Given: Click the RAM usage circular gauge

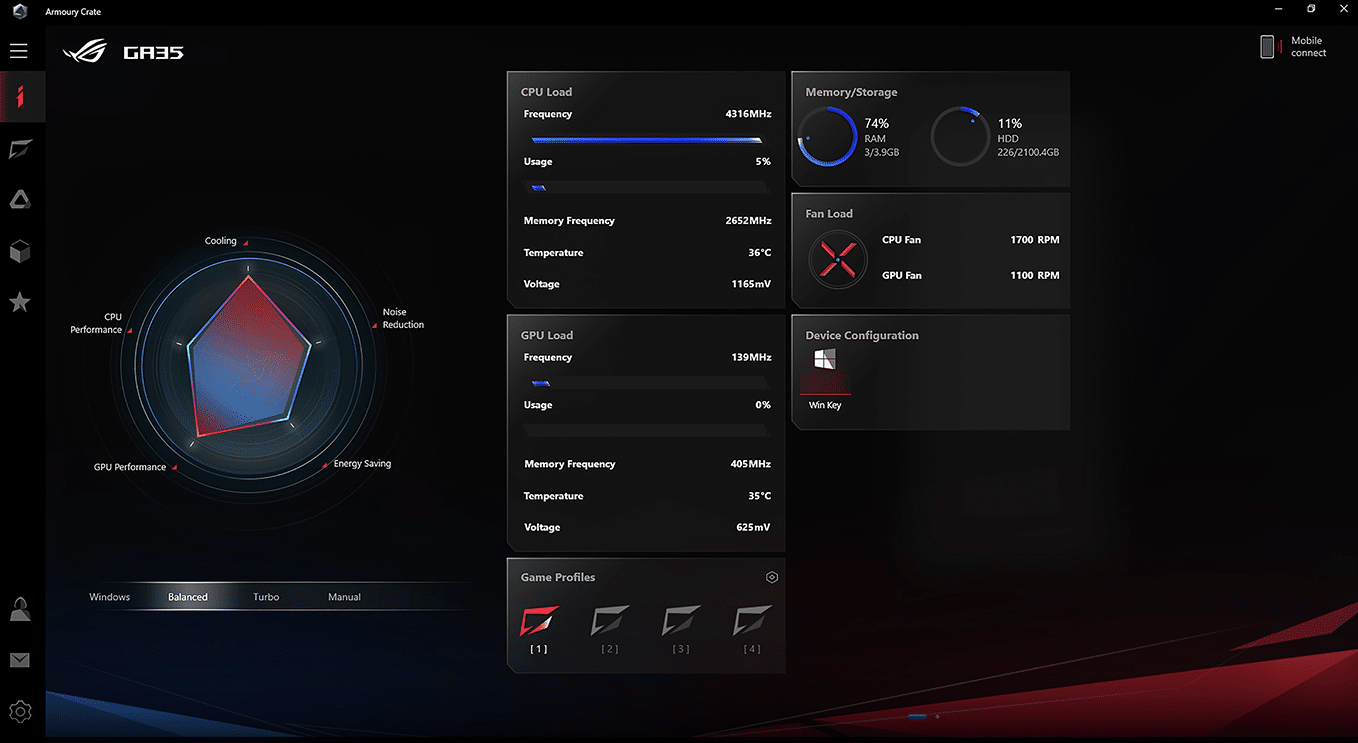Looking at the screenshot, I should tap(828, 136).
